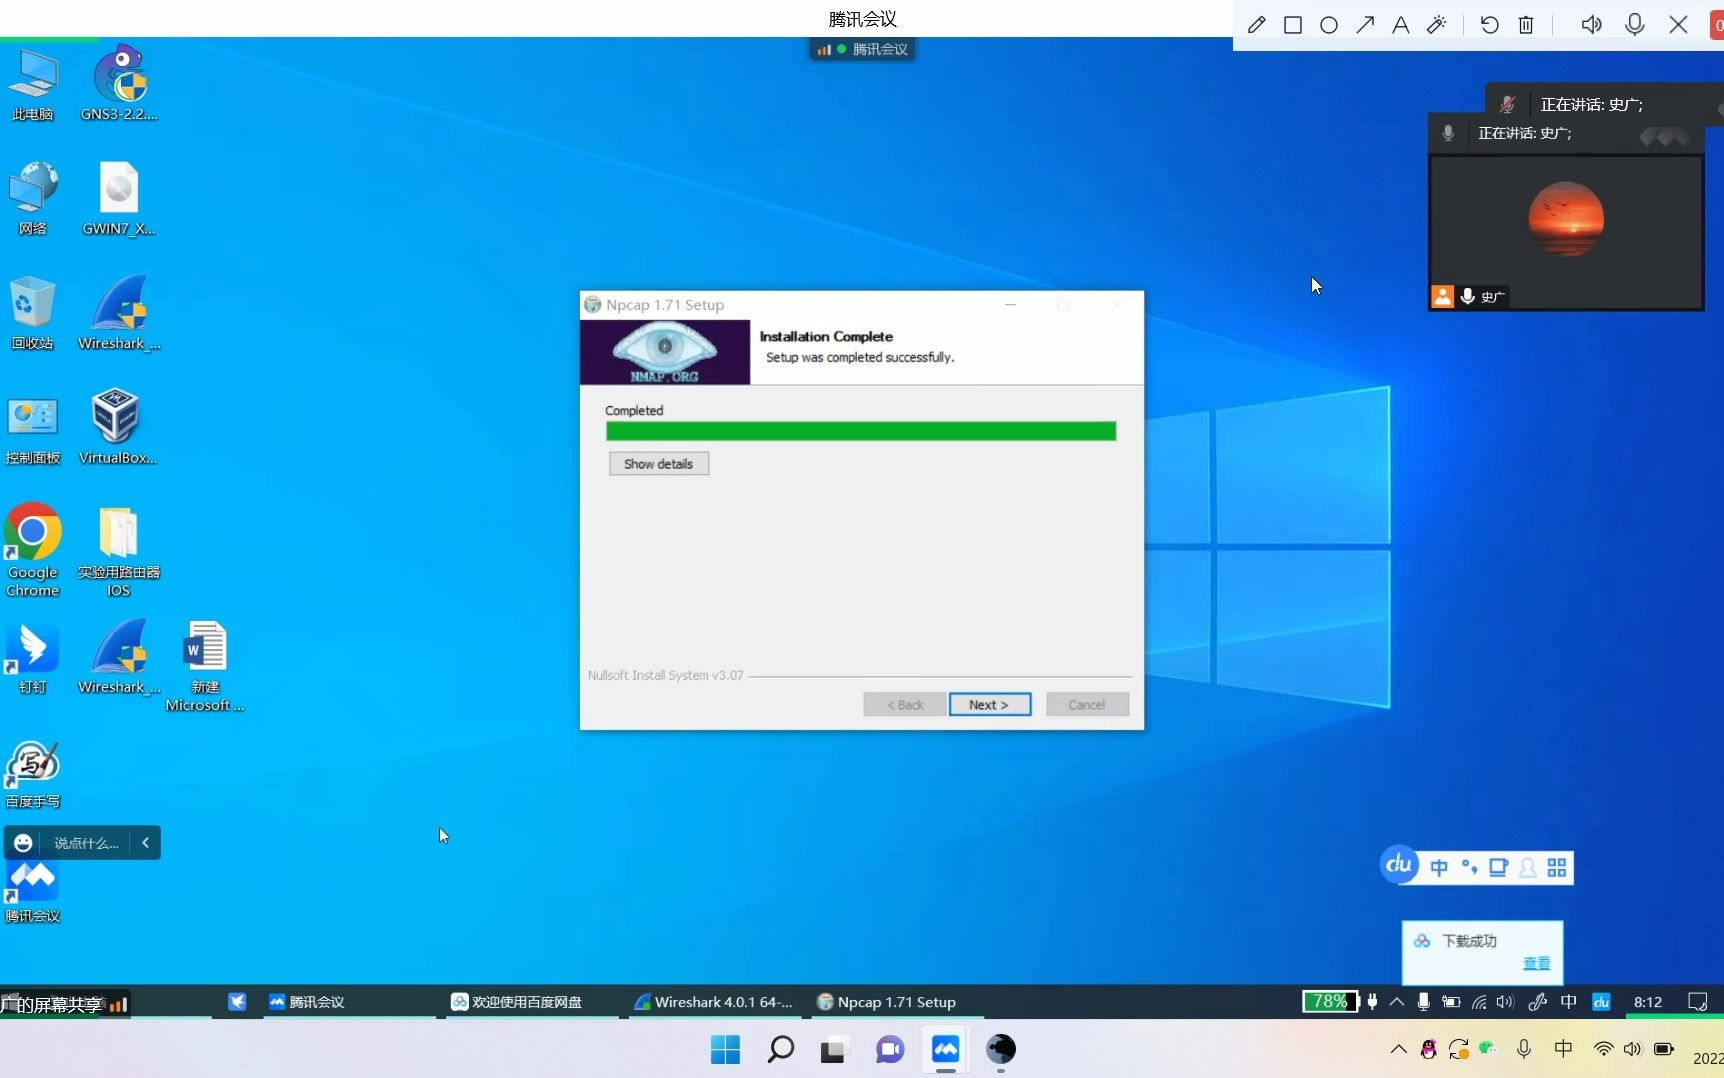This screenshot has width=1724, height=1078.
Task: Select the pencil annotation tool
Action: (x=1257, y=25)
